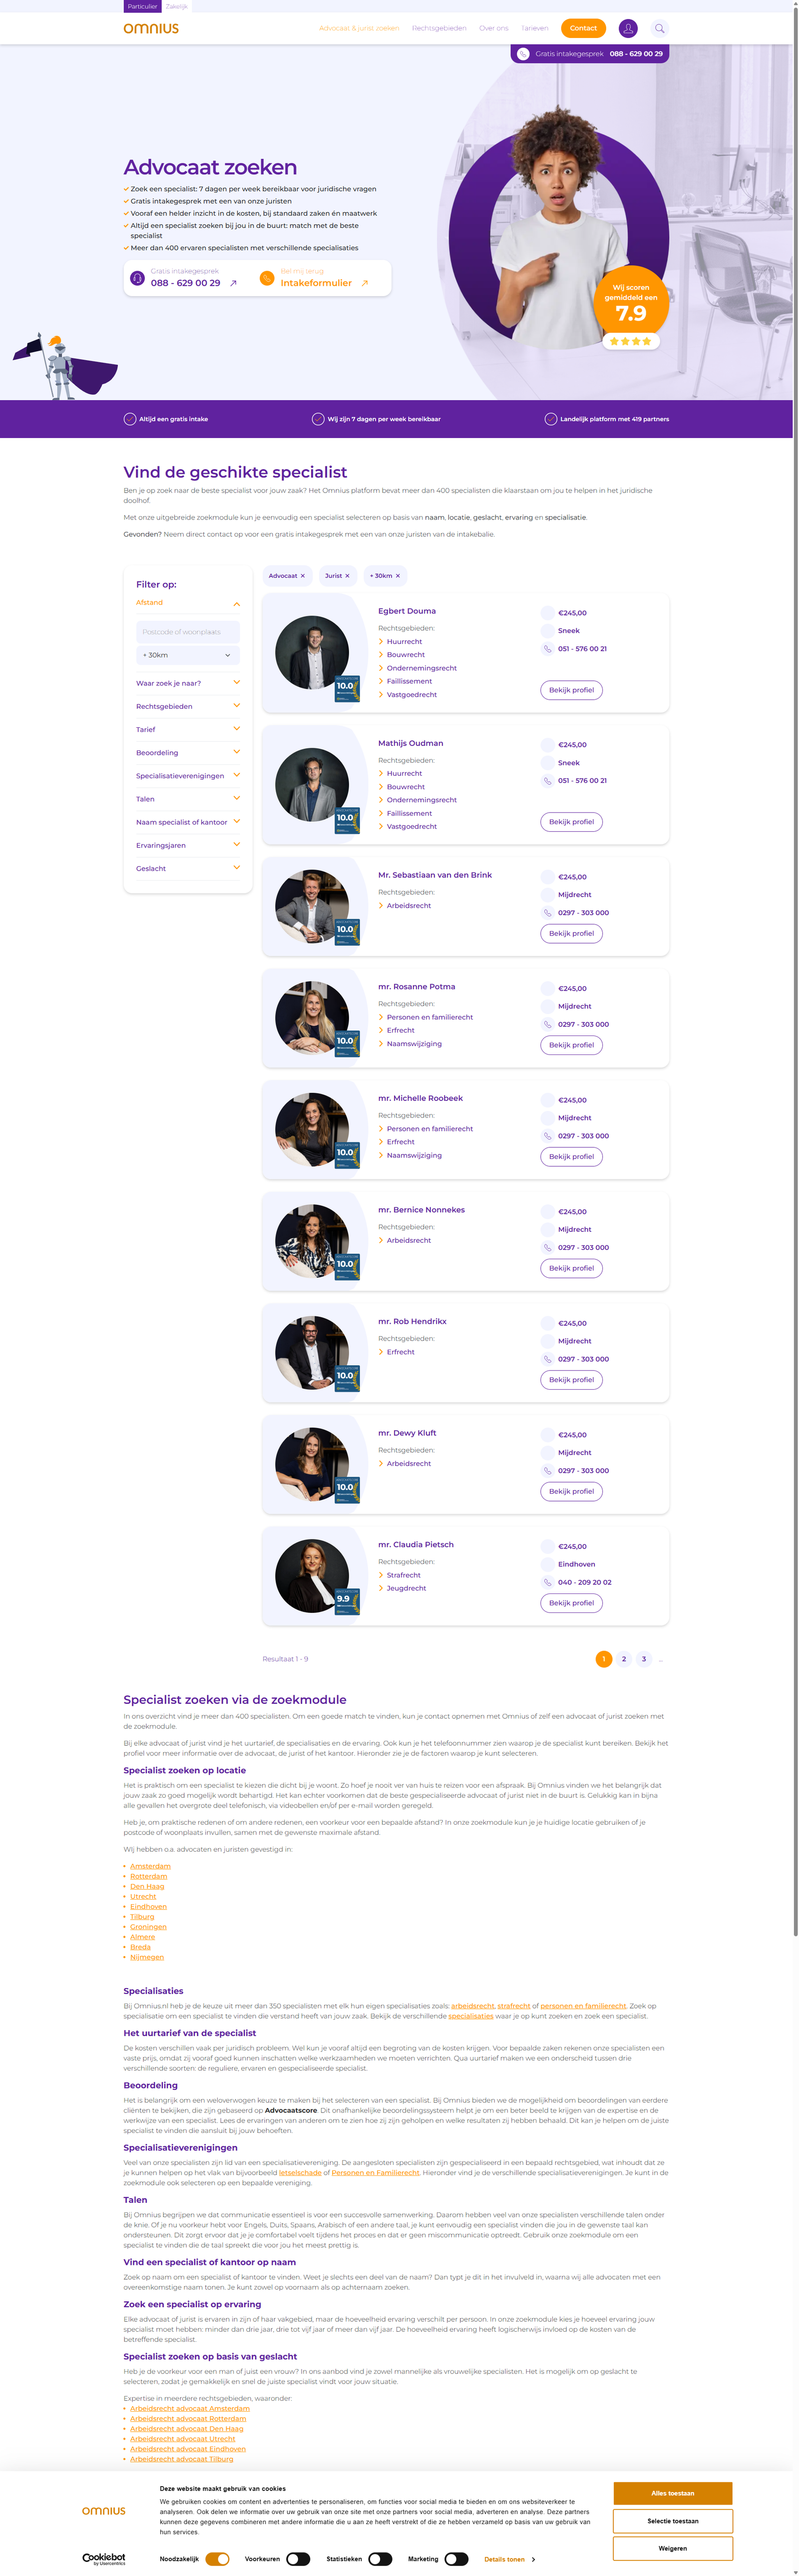
Task: Remove the Jurist filter chip
Action: [347, 576]
